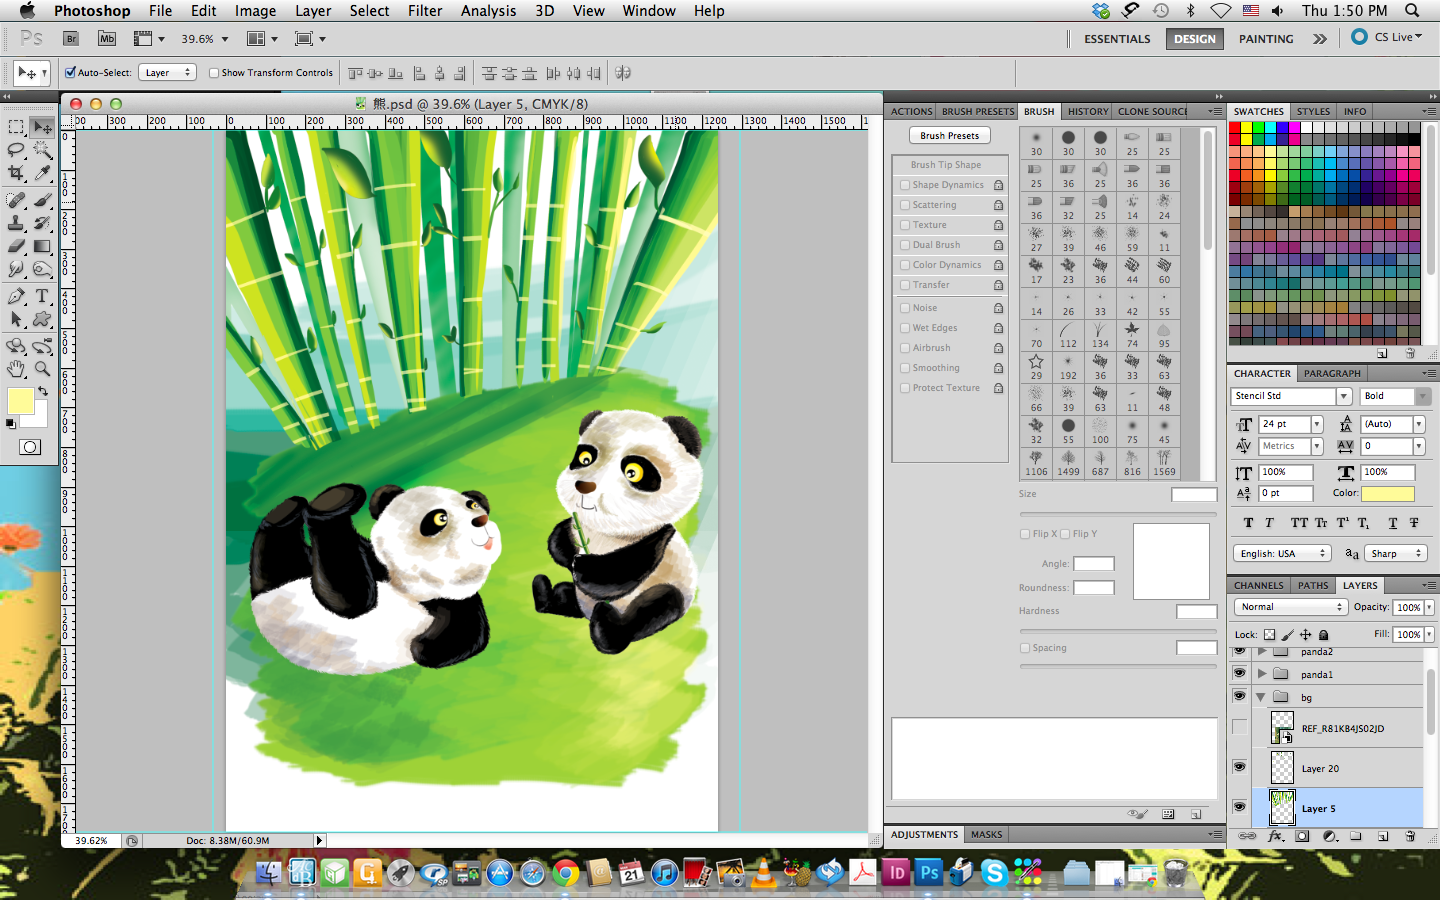Launch Adobe Bridge from the top bar
The height and width of the screenshot is (900, 1440).
click(x=71, y=39)
